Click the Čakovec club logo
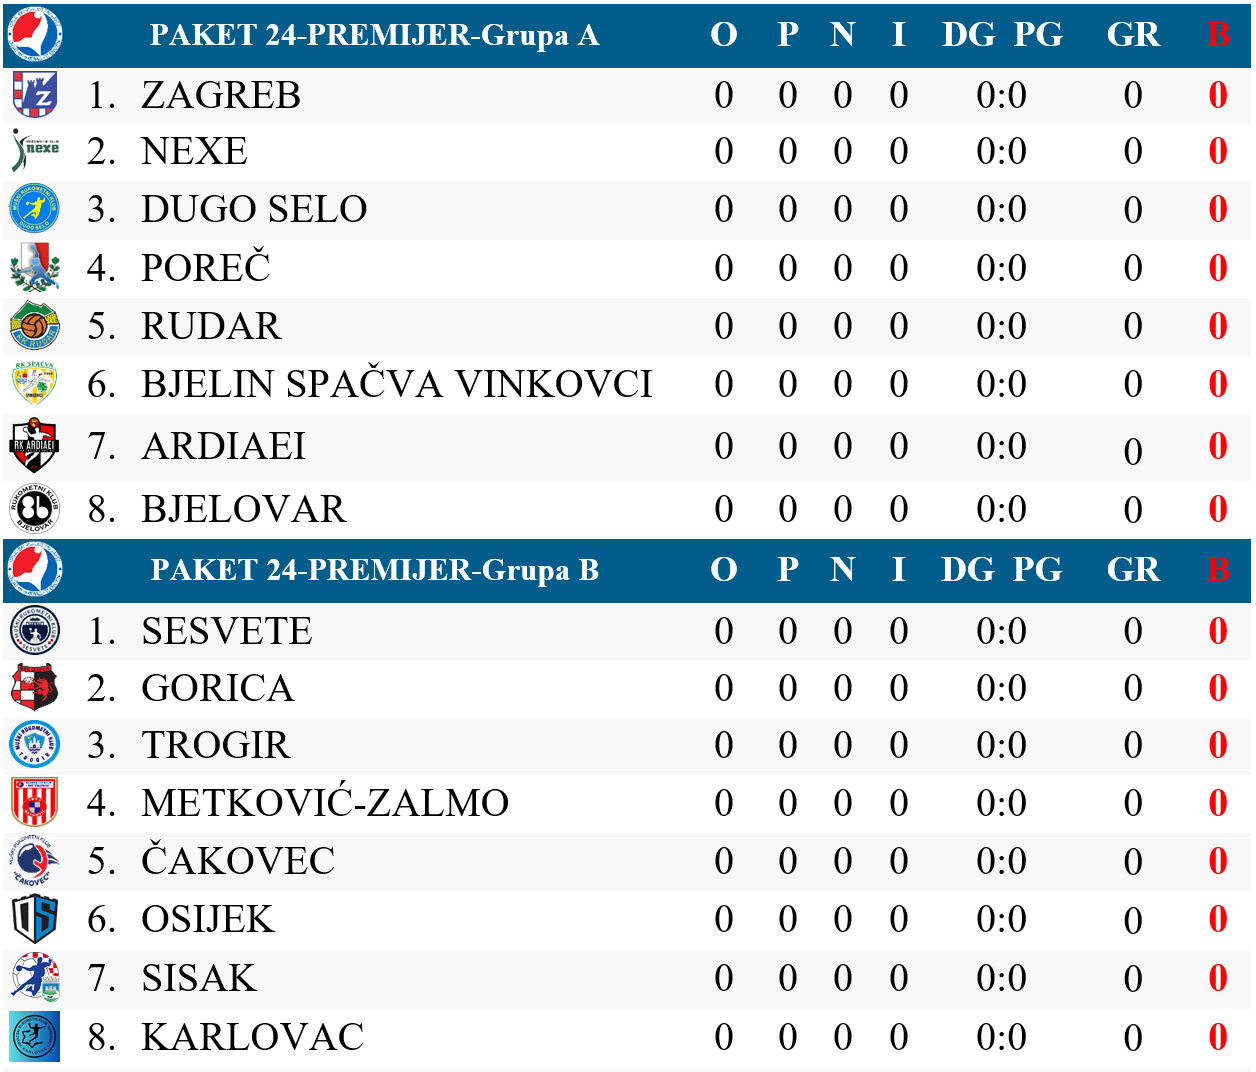Viewport: 1256px width, 1072px height. click(x=35, y=861)
